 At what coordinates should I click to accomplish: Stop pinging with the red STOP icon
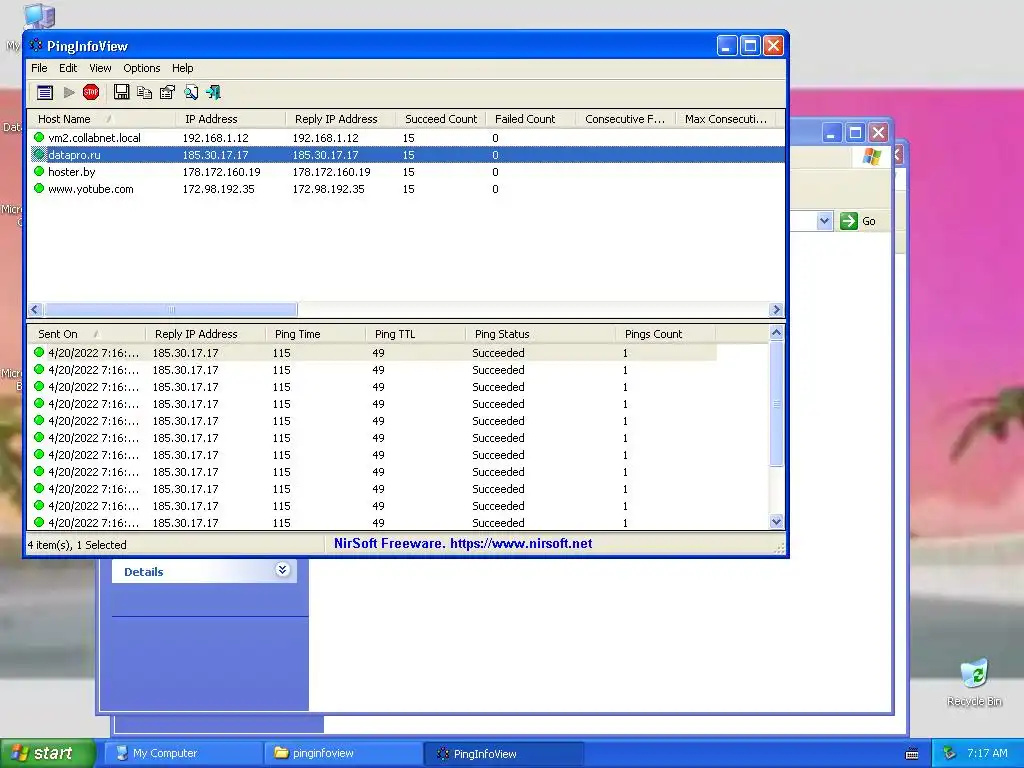coord(91,92)
